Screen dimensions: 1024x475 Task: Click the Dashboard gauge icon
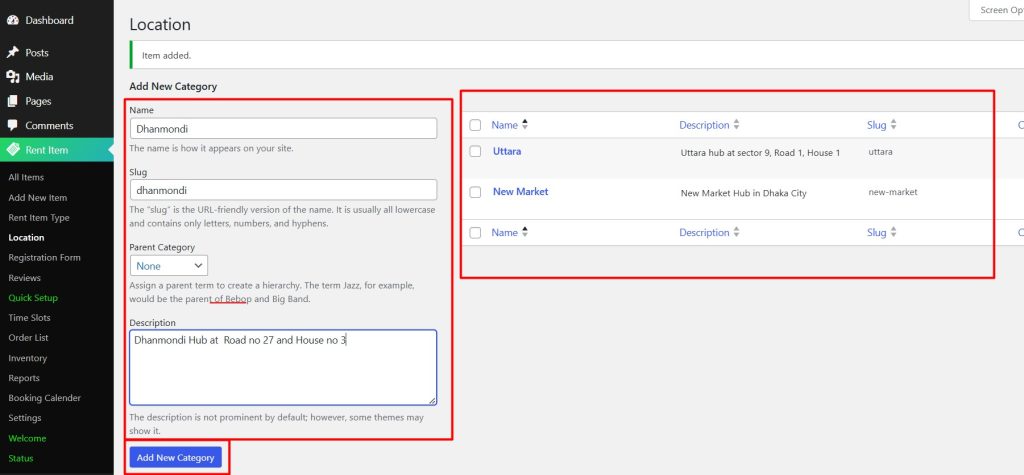point(13,20)
